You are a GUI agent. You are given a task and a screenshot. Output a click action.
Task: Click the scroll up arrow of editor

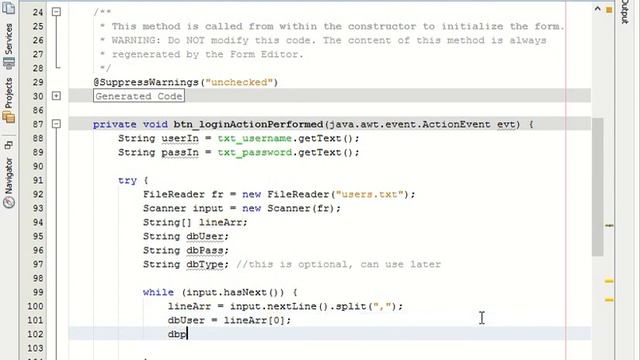[x=598, y=9]
